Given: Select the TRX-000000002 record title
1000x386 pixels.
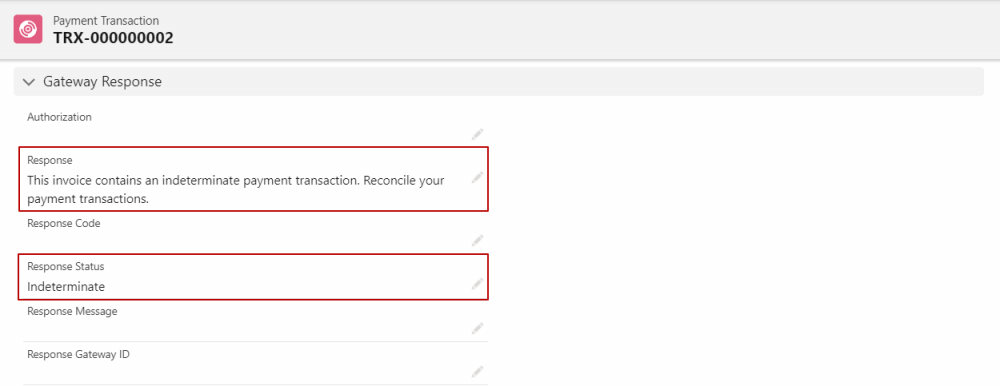Looking at the screenshot, I should click(x=113, y=38).
